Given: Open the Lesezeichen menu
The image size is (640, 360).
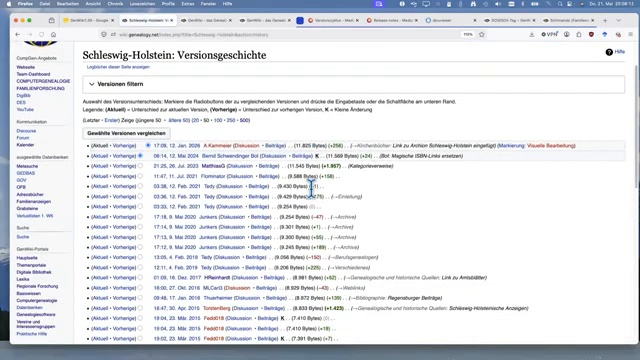Looking at the screenshot, I should 142,4.
